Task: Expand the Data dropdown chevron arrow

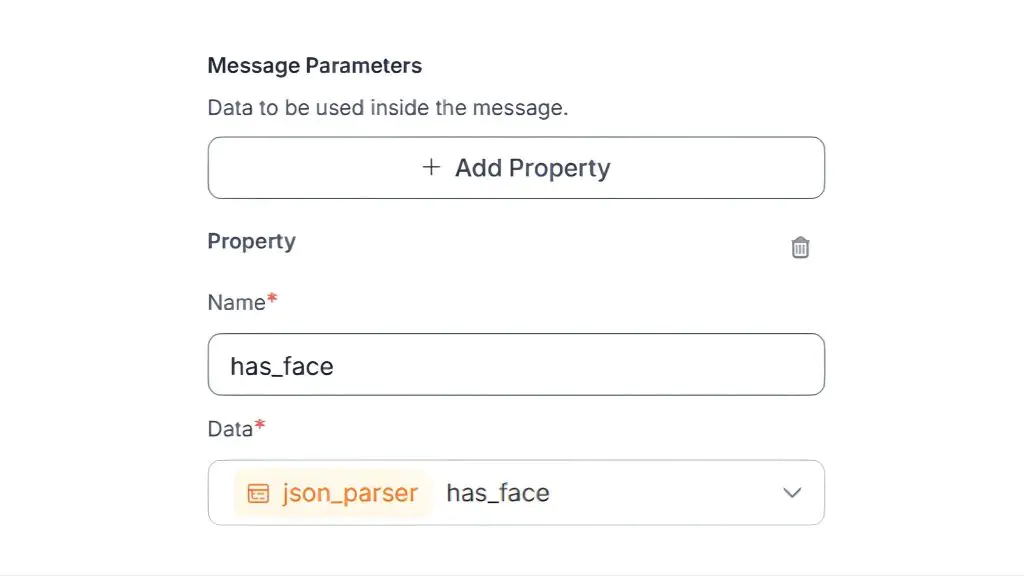Action: pyautogui.click(x=792, y=492)
